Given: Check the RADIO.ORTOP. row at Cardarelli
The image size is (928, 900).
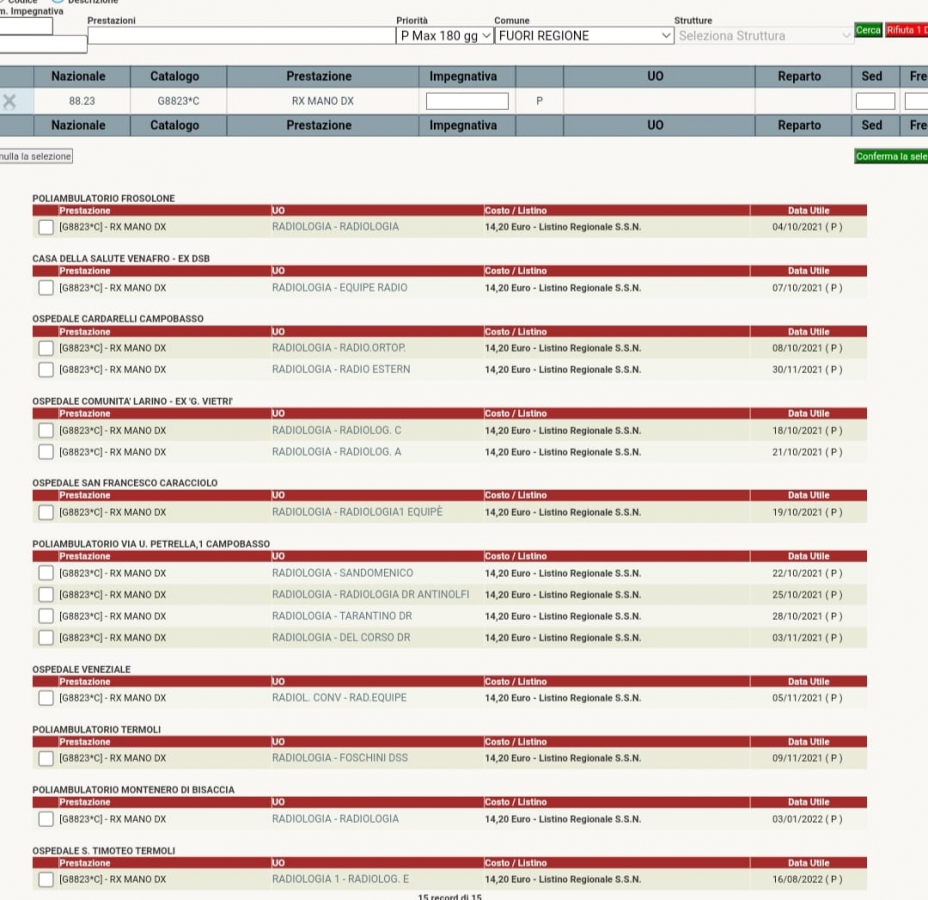Looking at the screenshot, I should click(x=46, y=348).
